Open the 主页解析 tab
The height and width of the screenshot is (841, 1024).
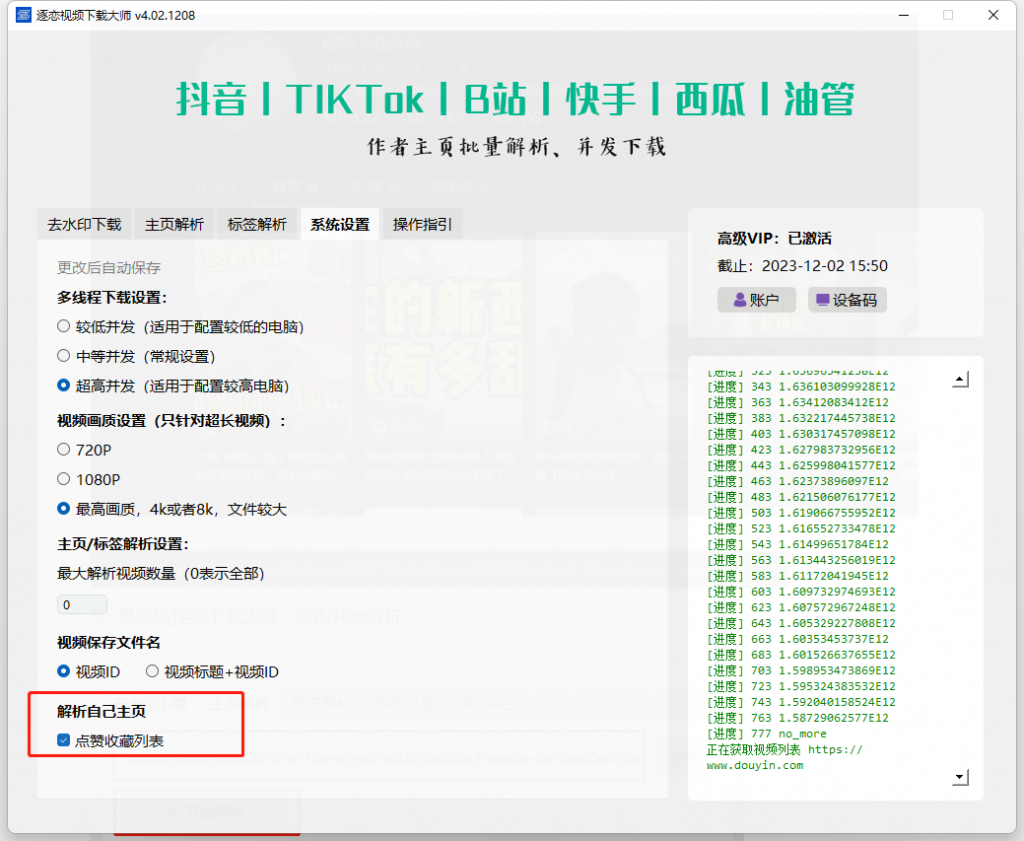tap(174, 225)
